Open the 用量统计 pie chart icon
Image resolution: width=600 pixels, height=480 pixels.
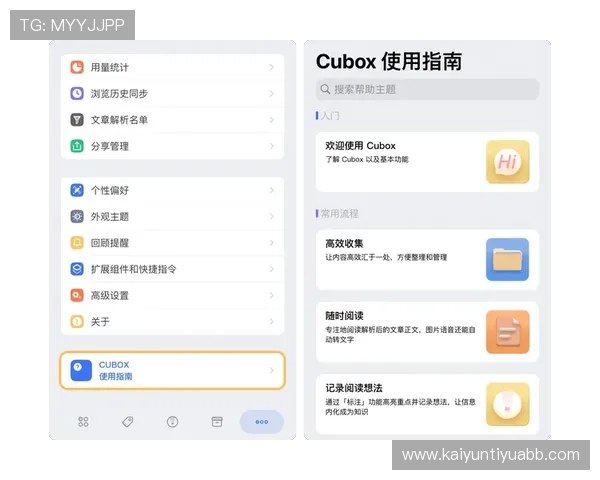pos(77,67)
